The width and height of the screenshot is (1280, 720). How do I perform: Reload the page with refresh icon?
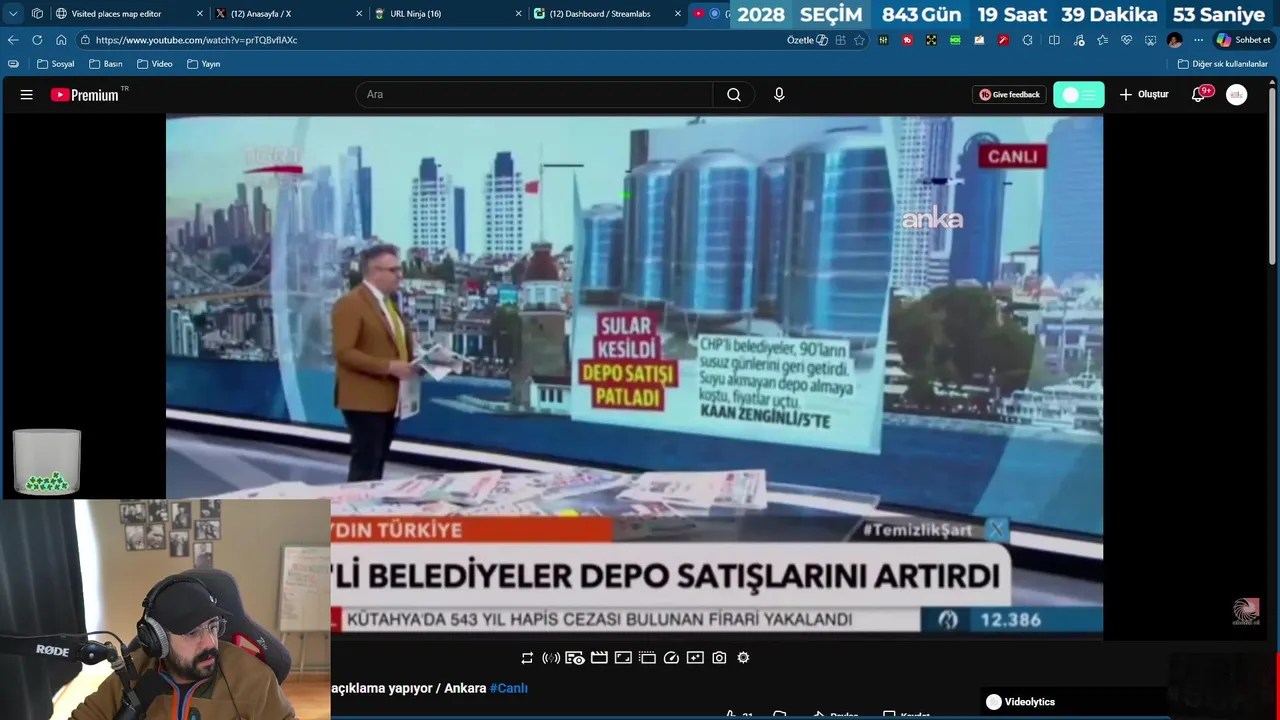[37, 40]
